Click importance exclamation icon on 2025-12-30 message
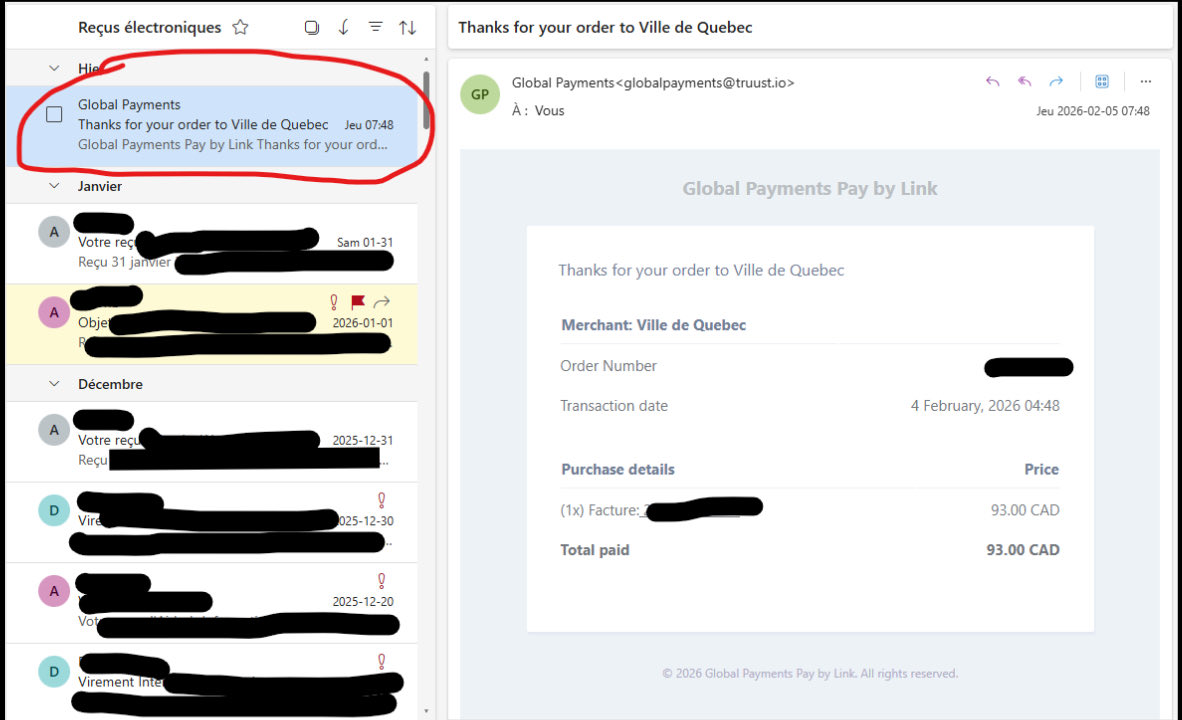Screen dimensions: 1182x720 pos(381,500)
